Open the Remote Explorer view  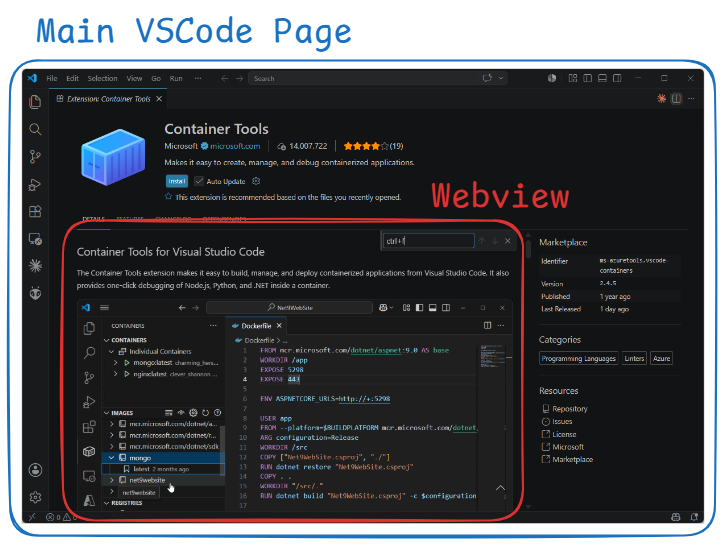click(35, 239)
